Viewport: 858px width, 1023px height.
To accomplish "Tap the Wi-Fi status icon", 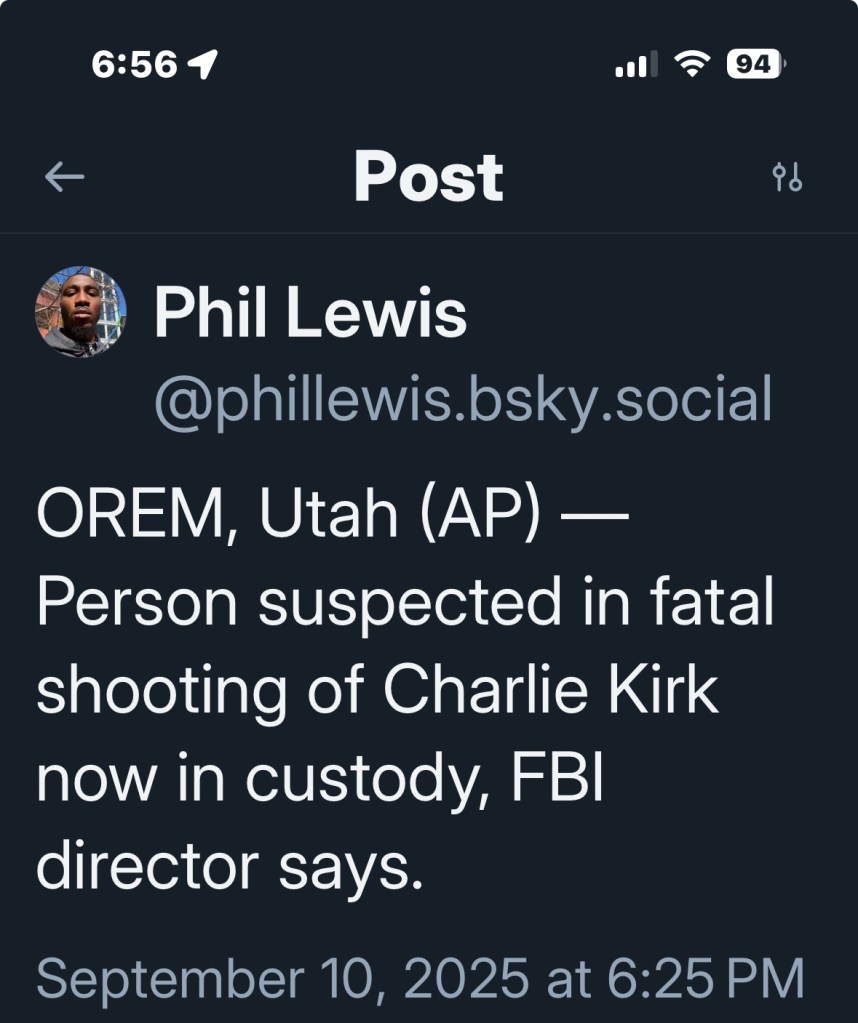I will click(x=690, y=65).
